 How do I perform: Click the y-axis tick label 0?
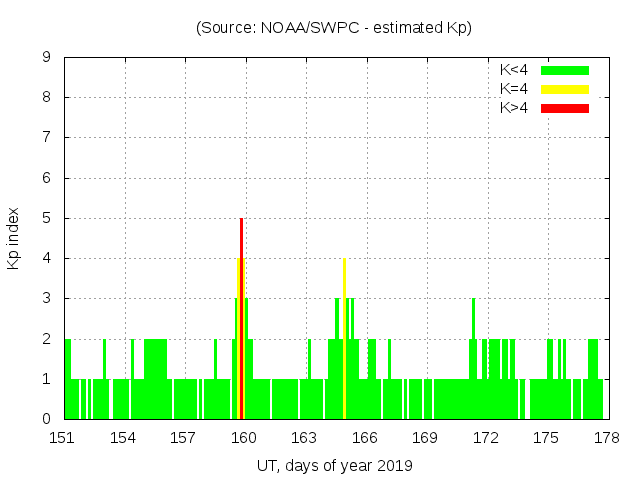click(46, 419)
